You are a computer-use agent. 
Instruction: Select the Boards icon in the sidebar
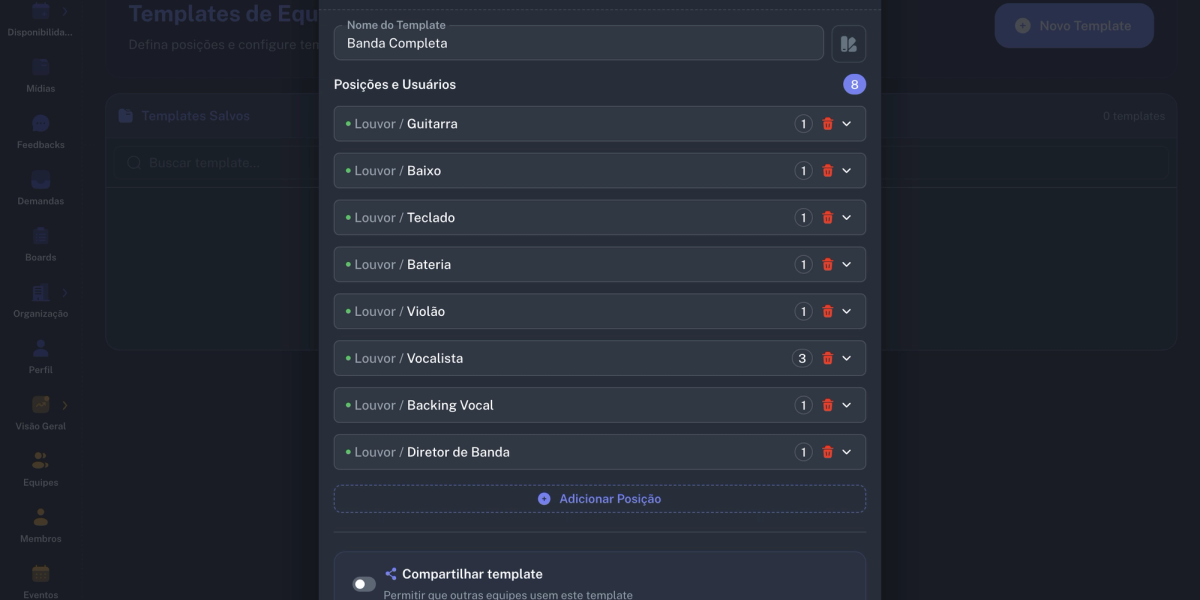point(40,236)
